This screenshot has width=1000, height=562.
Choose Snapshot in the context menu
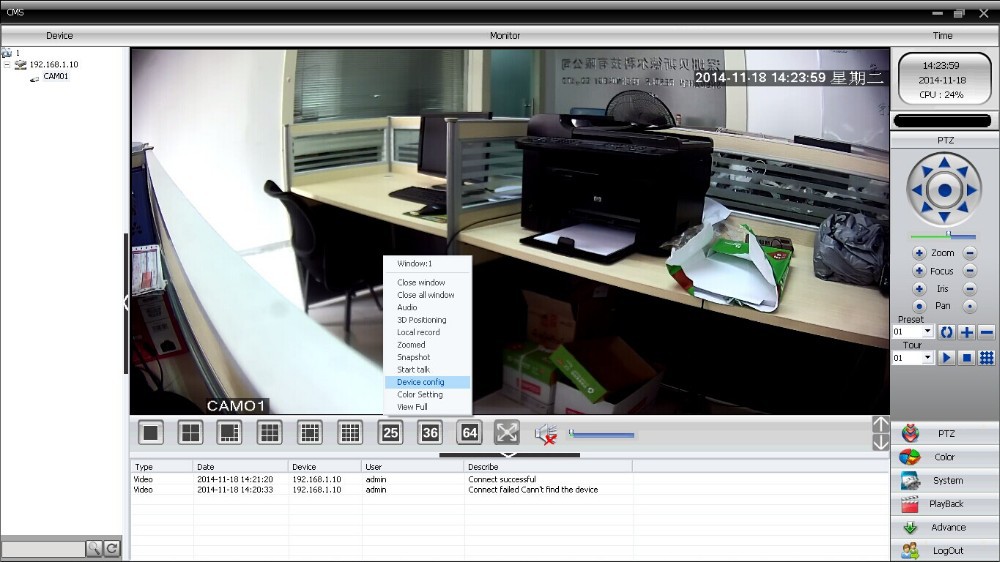(x=413, y=357)
